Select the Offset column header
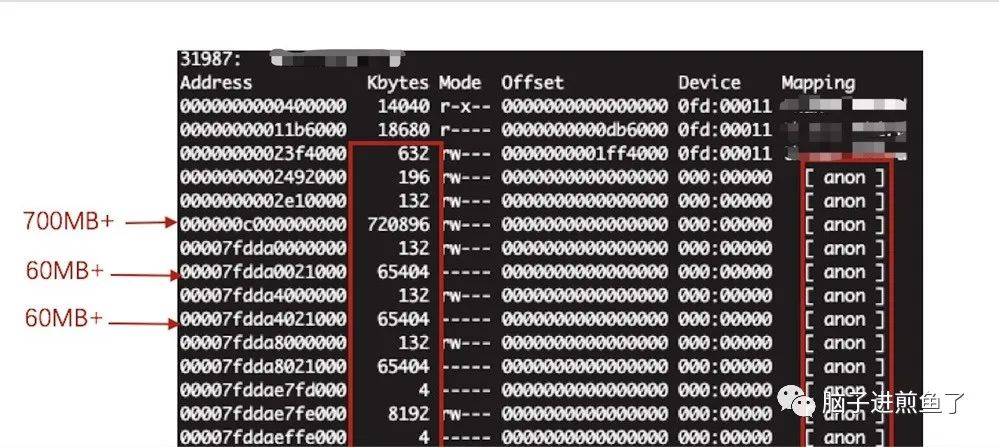This screenshot has height=447, width=999. coord(533,83)
